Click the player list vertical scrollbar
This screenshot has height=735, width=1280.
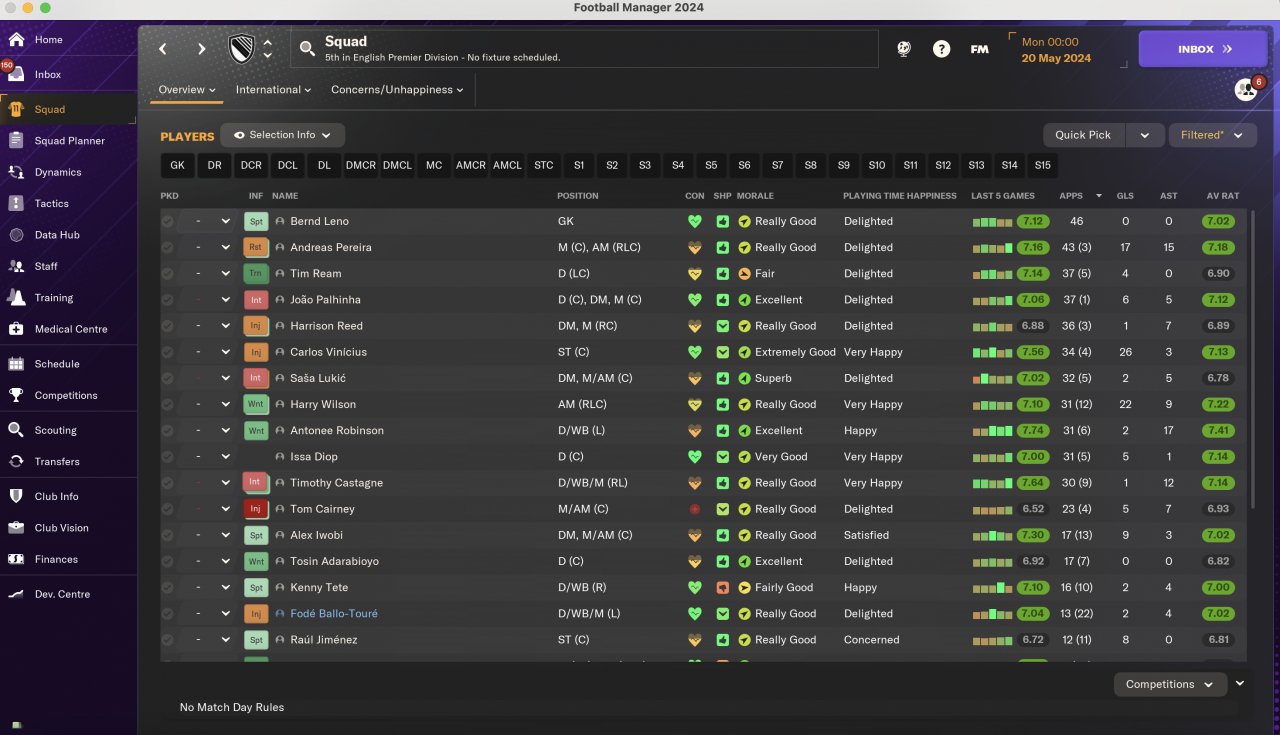pyautogui.click(x=1251, y=360)
